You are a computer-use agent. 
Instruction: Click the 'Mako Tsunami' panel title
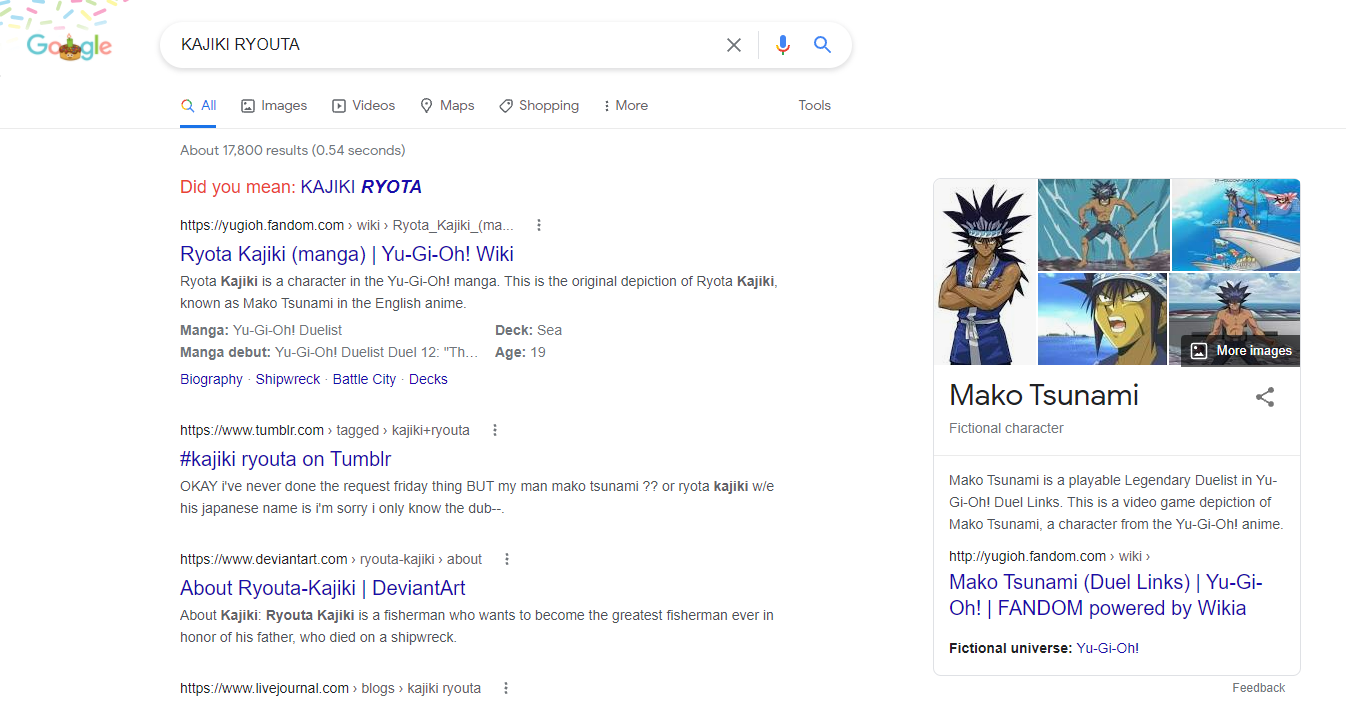(1044, 395)
